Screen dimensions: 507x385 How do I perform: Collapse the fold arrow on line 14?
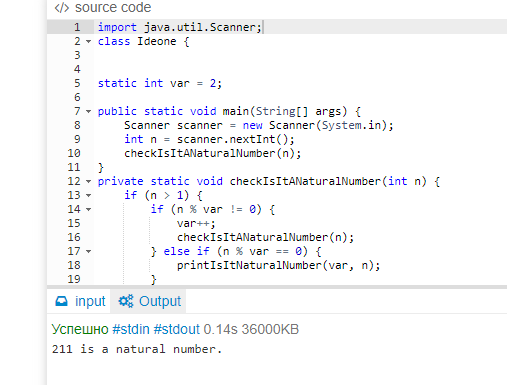click(88, 209)
